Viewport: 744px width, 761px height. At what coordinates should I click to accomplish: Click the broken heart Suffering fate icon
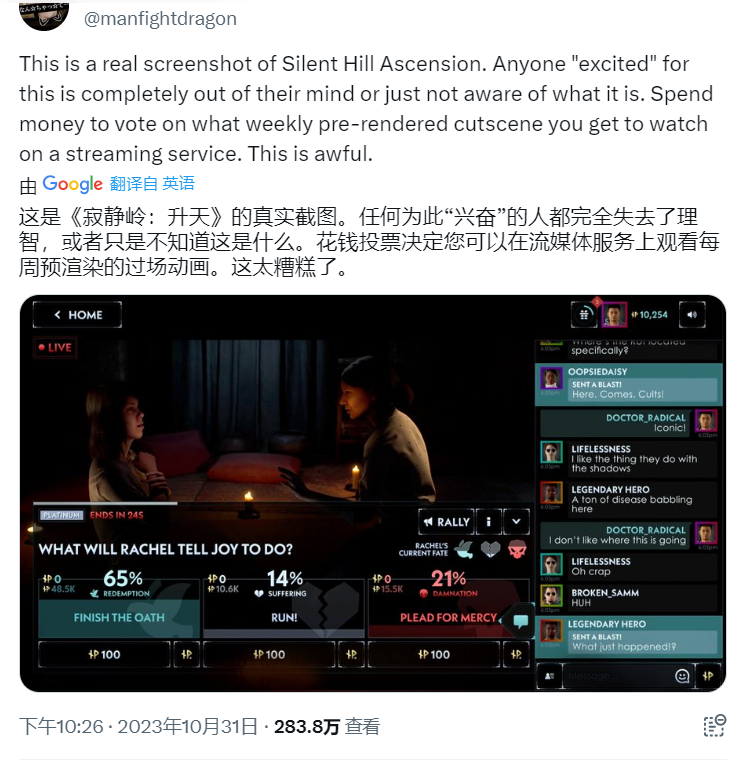tap(490, 549)
